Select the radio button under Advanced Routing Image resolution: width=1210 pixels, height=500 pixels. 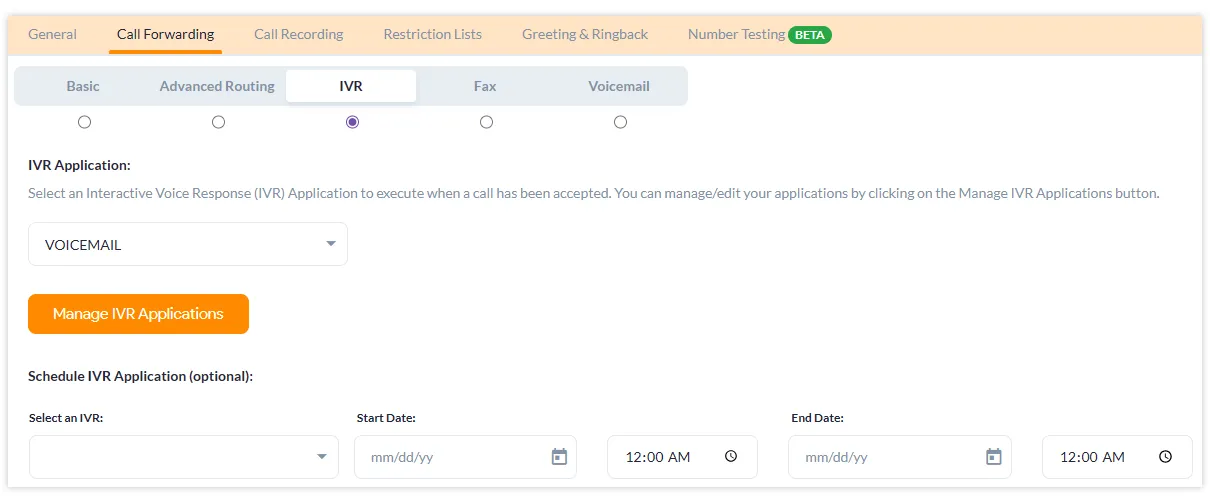218,122
